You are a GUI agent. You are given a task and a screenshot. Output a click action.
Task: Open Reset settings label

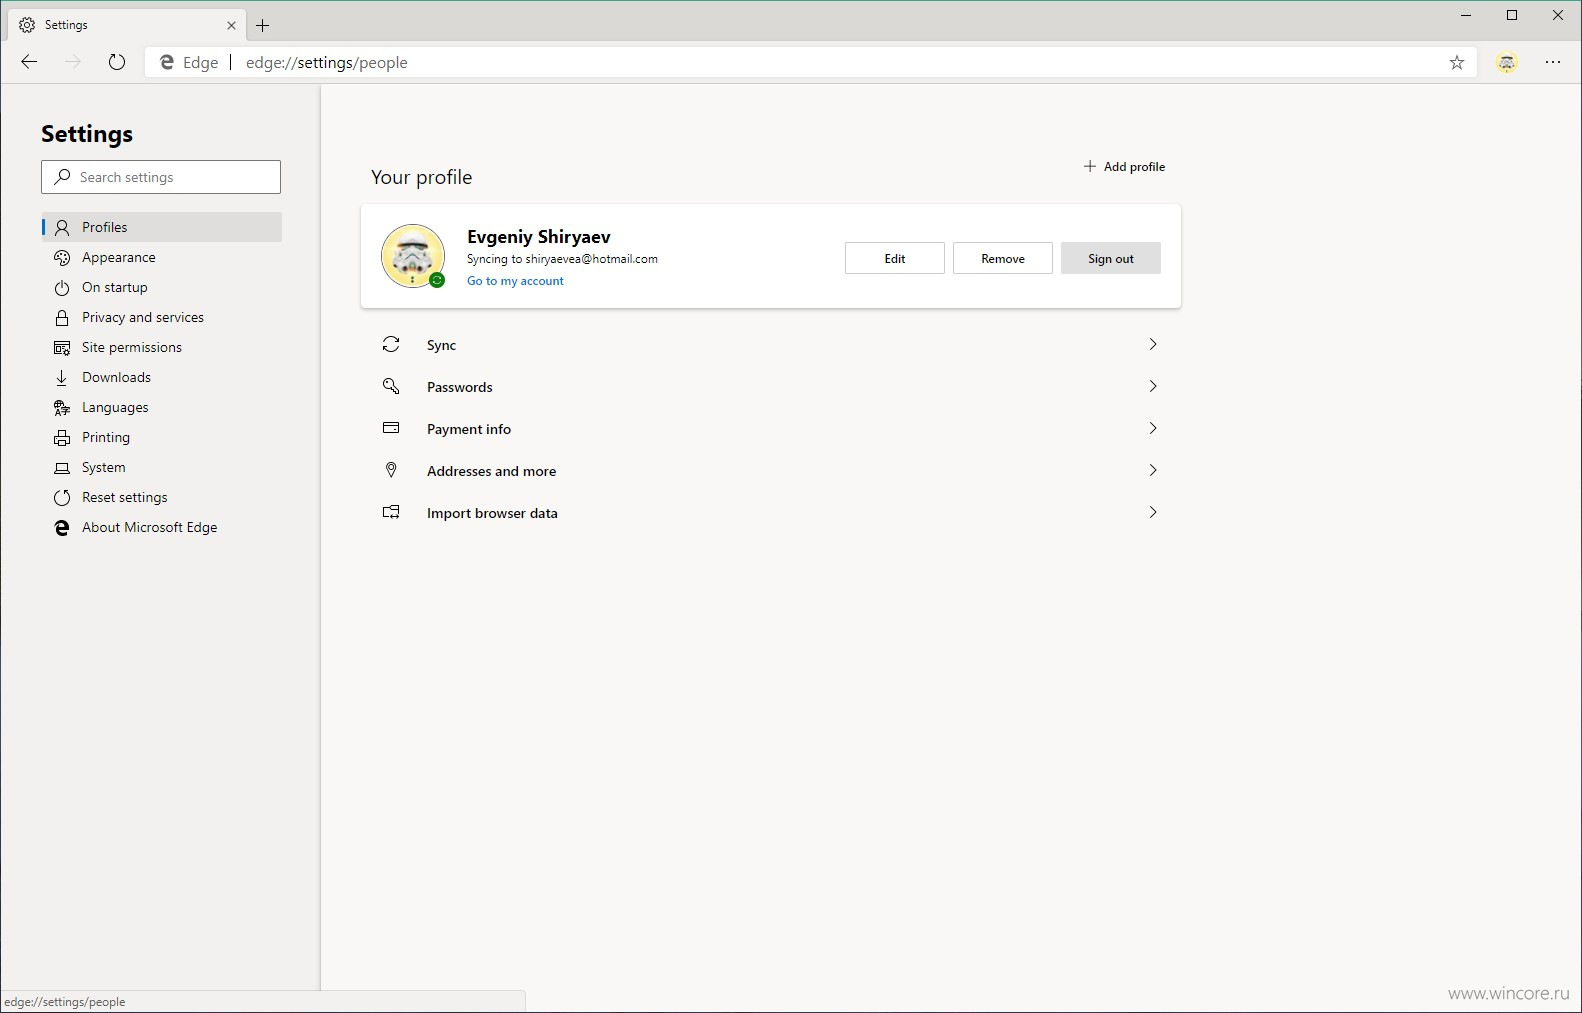[x=125, y=497]
